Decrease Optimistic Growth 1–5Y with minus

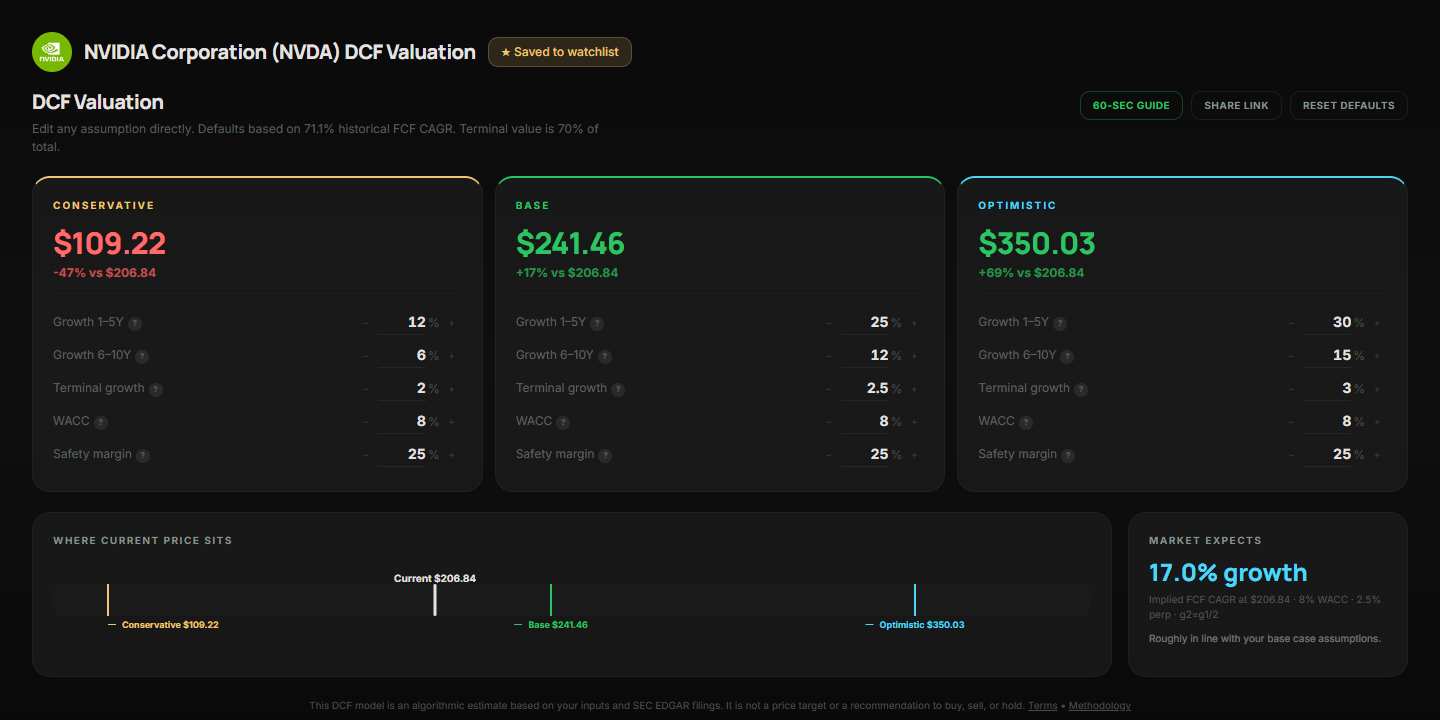(x=1290, y=323)
